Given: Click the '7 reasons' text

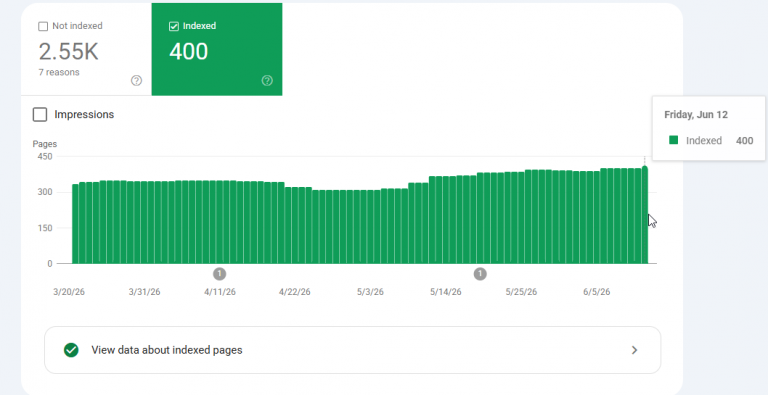Looking at the screenshot, I should point(59,72).
